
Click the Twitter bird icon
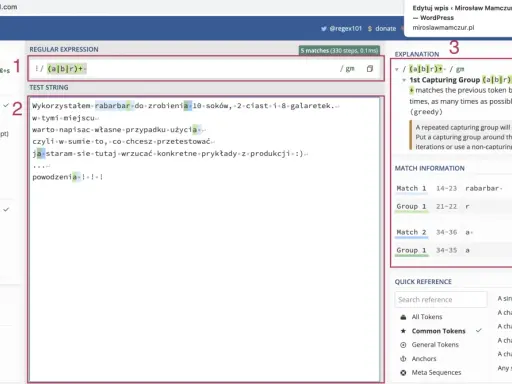[324, 29]
